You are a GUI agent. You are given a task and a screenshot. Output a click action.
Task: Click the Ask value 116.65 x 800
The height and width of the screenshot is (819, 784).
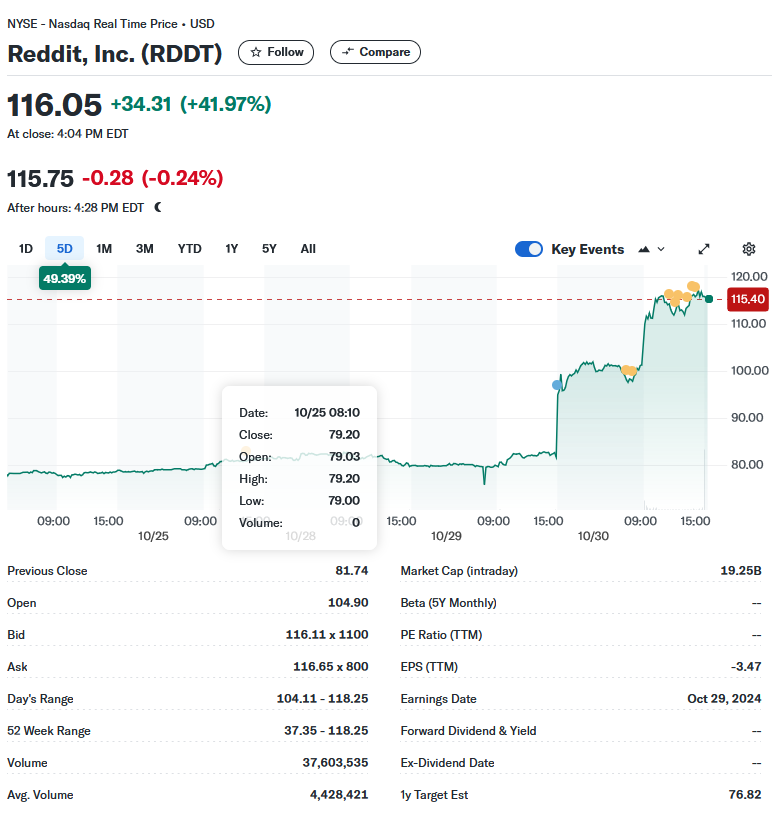(x=331, y=666)
